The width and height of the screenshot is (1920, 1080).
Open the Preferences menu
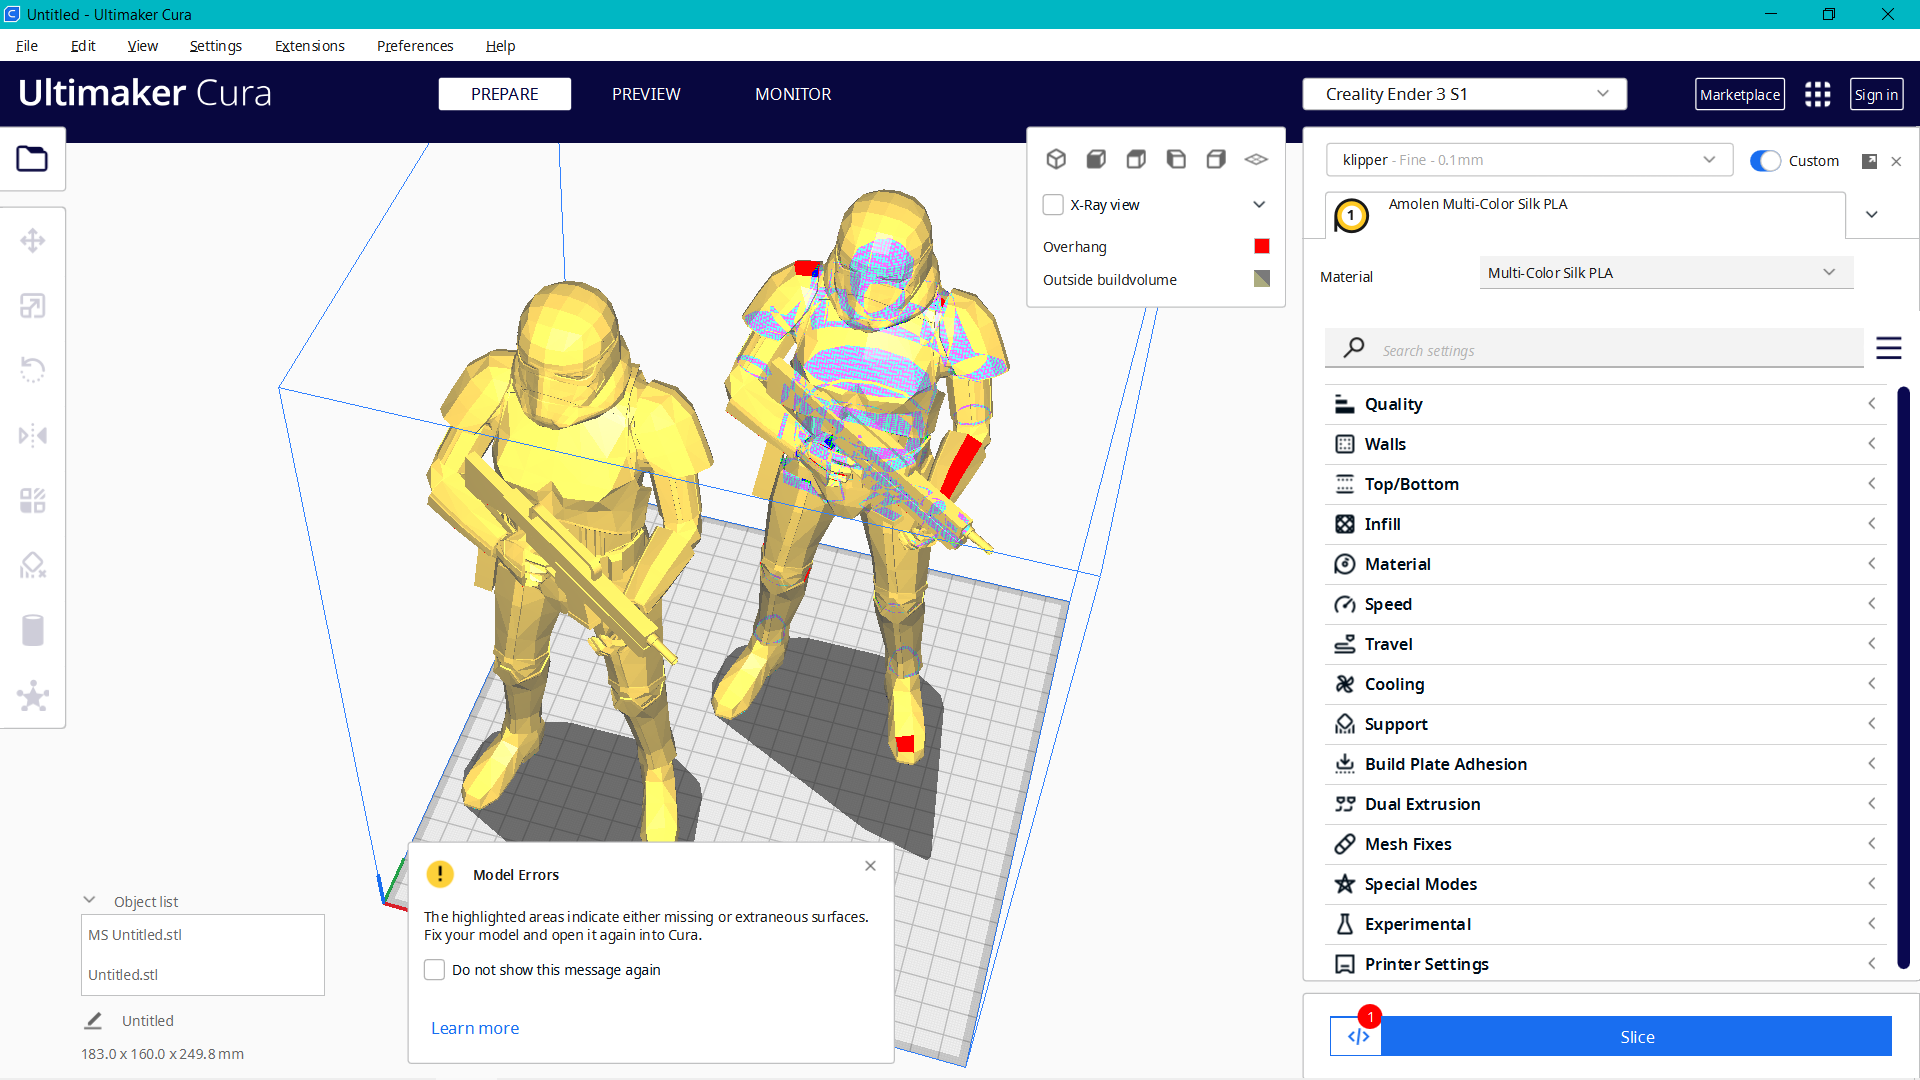point(414,46)
